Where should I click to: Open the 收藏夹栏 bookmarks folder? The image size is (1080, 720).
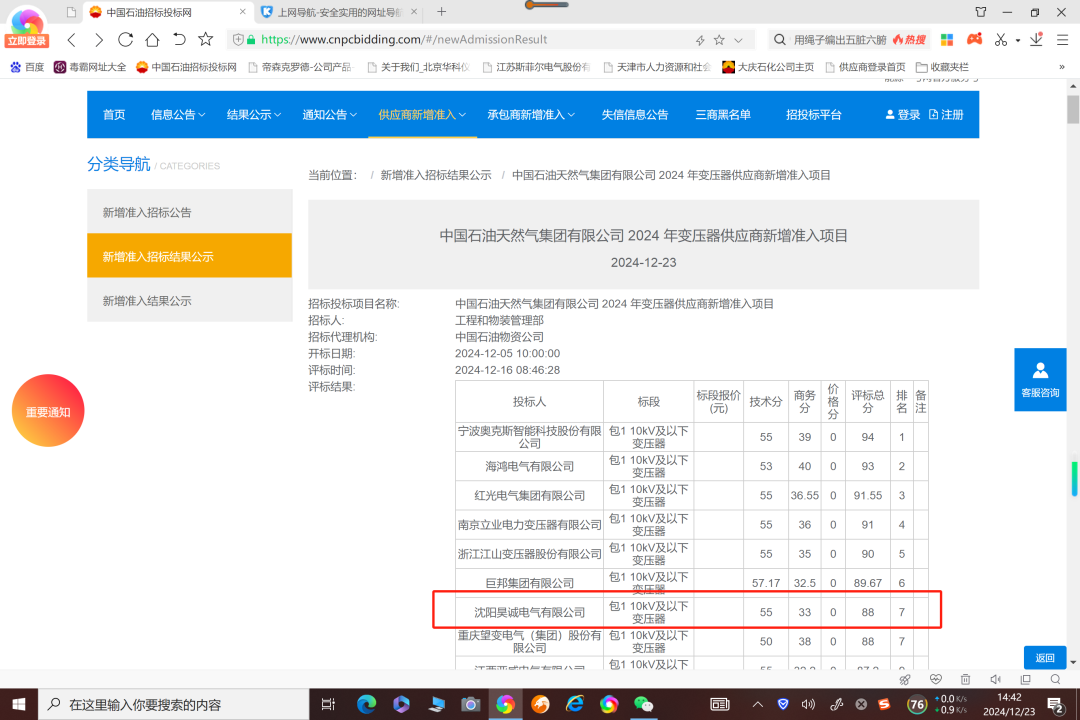point(942,67)
